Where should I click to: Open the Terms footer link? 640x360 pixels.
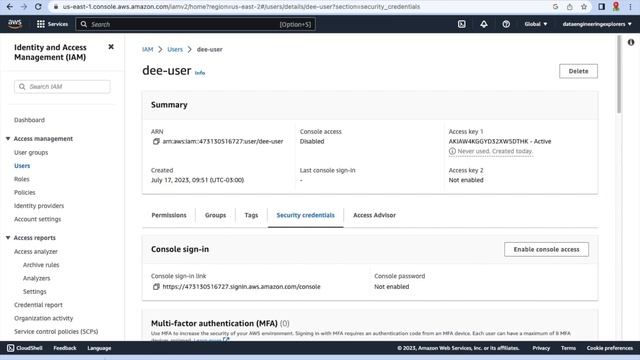click(x=568, y=348)
